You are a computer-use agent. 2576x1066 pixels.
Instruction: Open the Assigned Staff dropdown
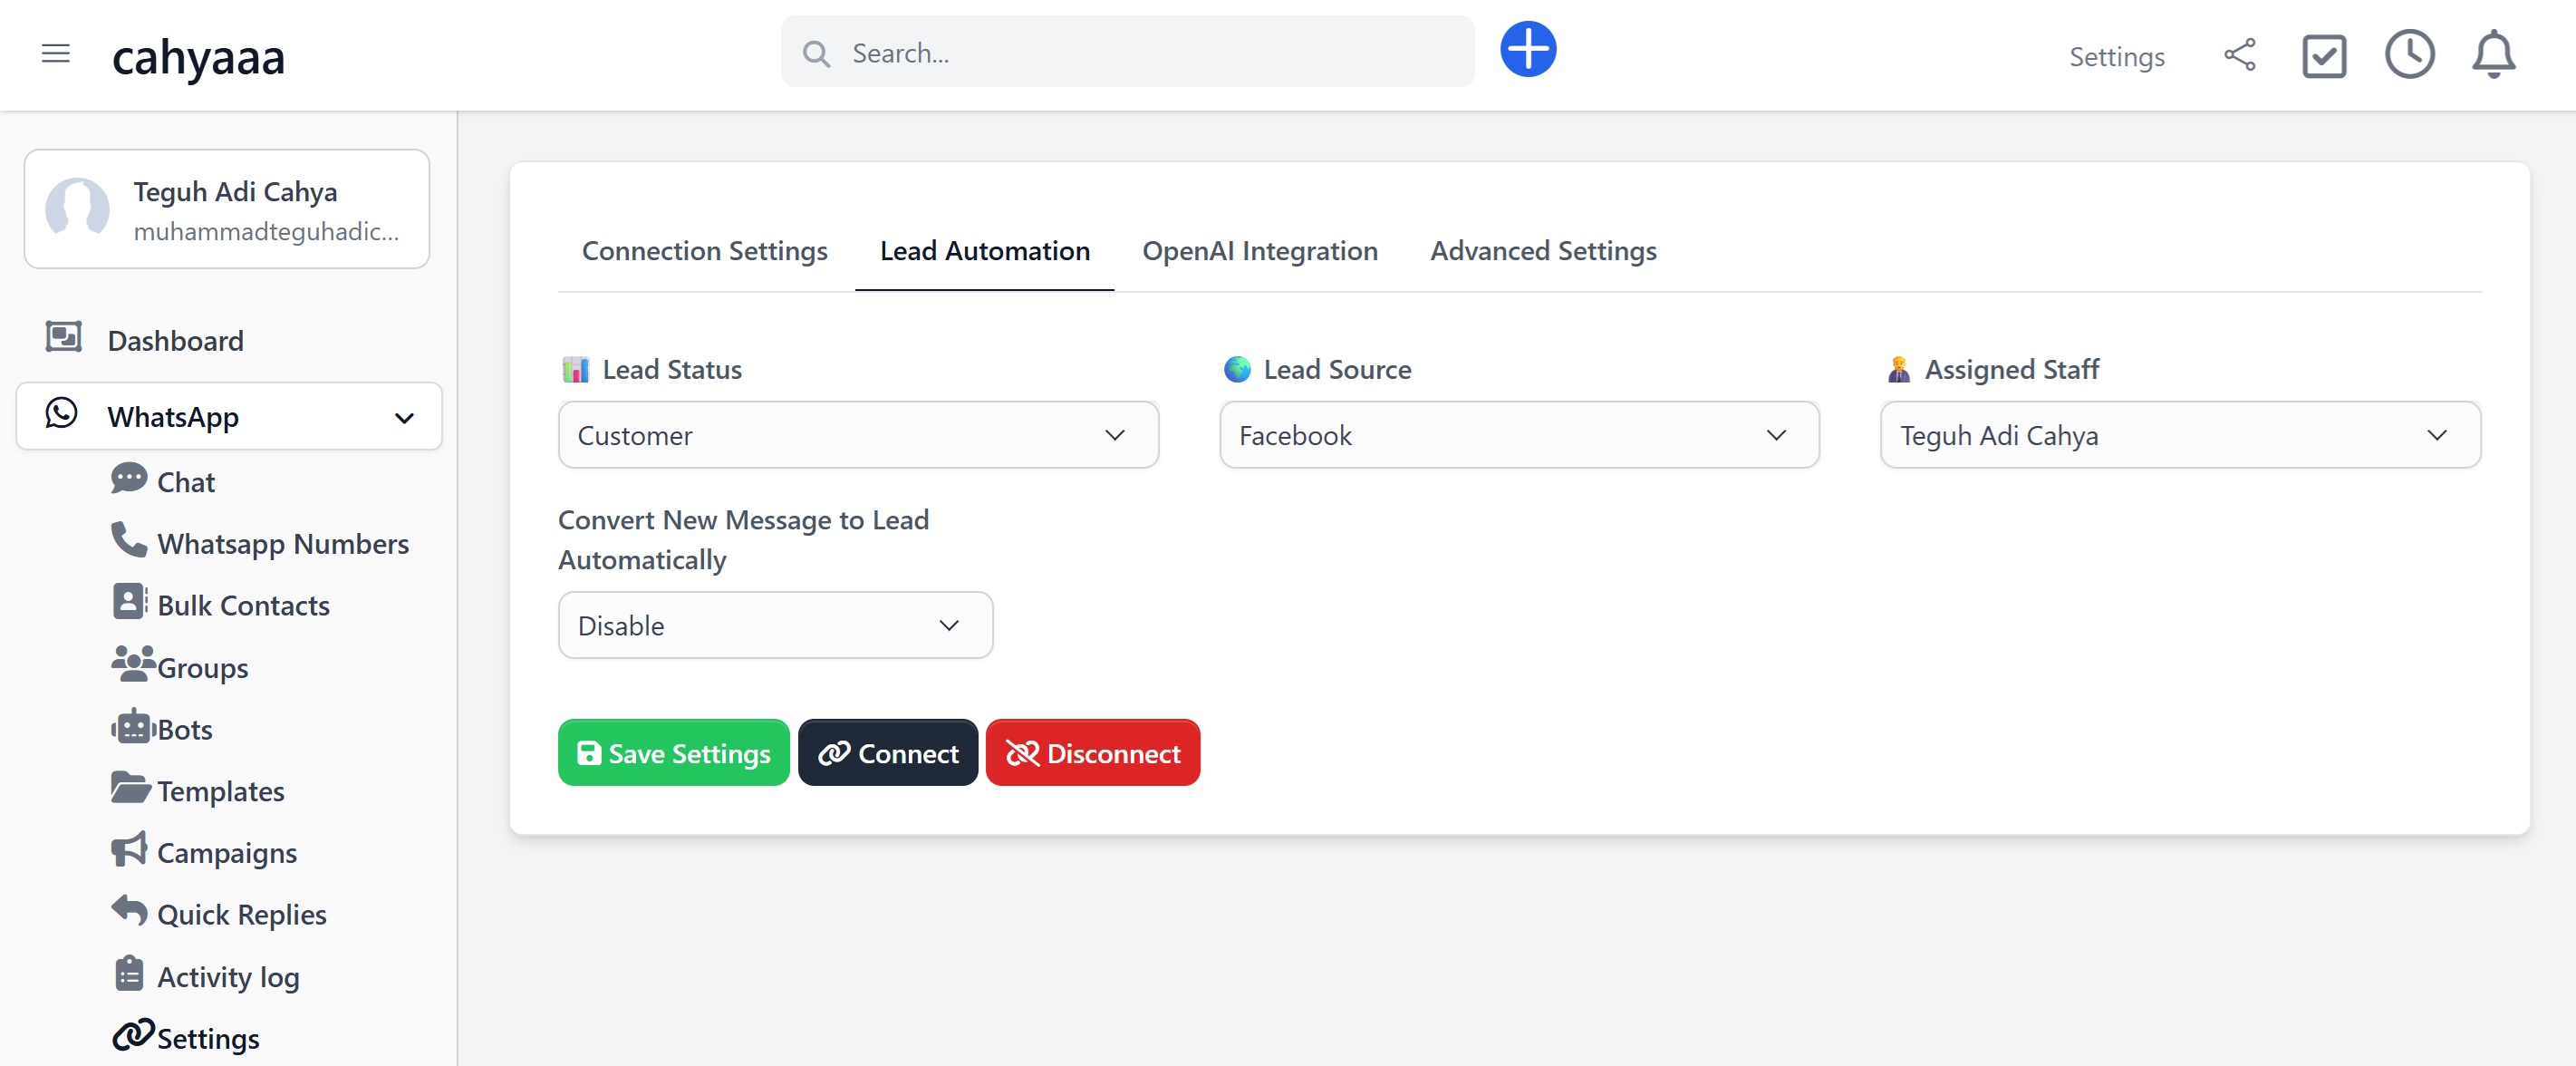pyautogui.click(x=2179, y=435)
